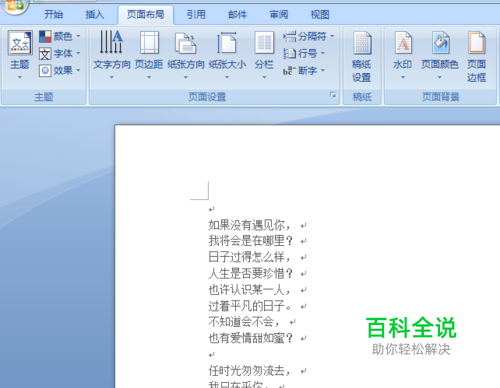The width and height of the screenshot is (500, 388).
Task: Click the 文字方向 text direction icon
Action: pyautogui.click(x=111, y=42)
